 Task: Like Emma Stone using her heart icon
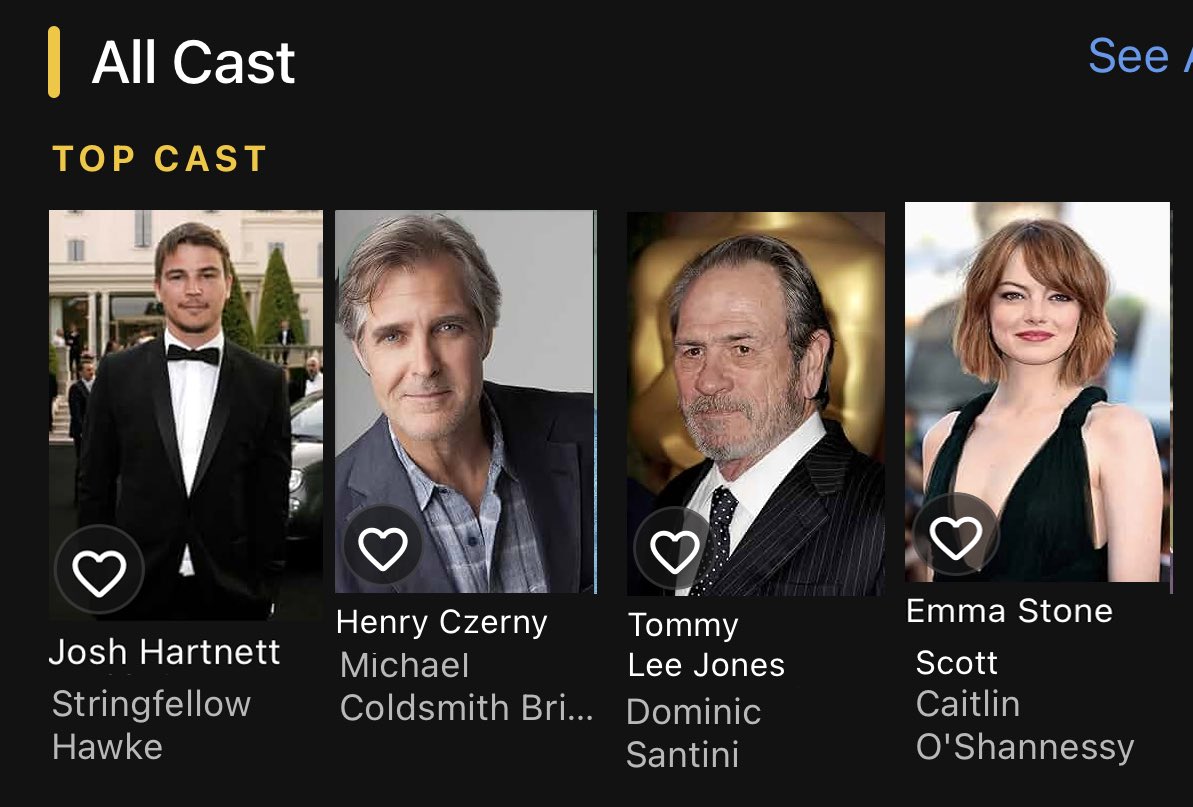(x=955, y=535)
